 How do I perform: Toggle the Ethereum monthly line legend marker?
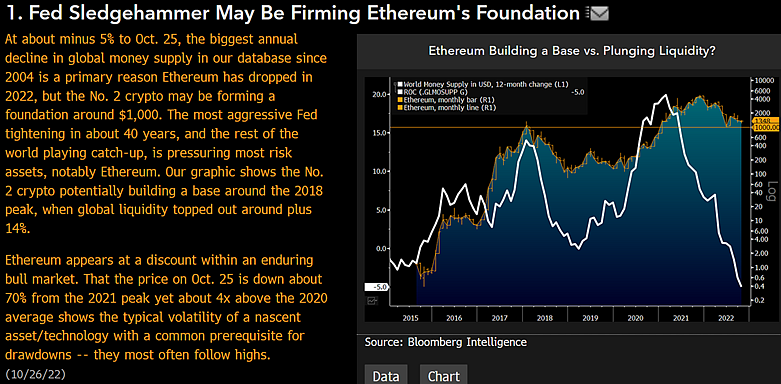pyautogui.click(x=398, y=107)
